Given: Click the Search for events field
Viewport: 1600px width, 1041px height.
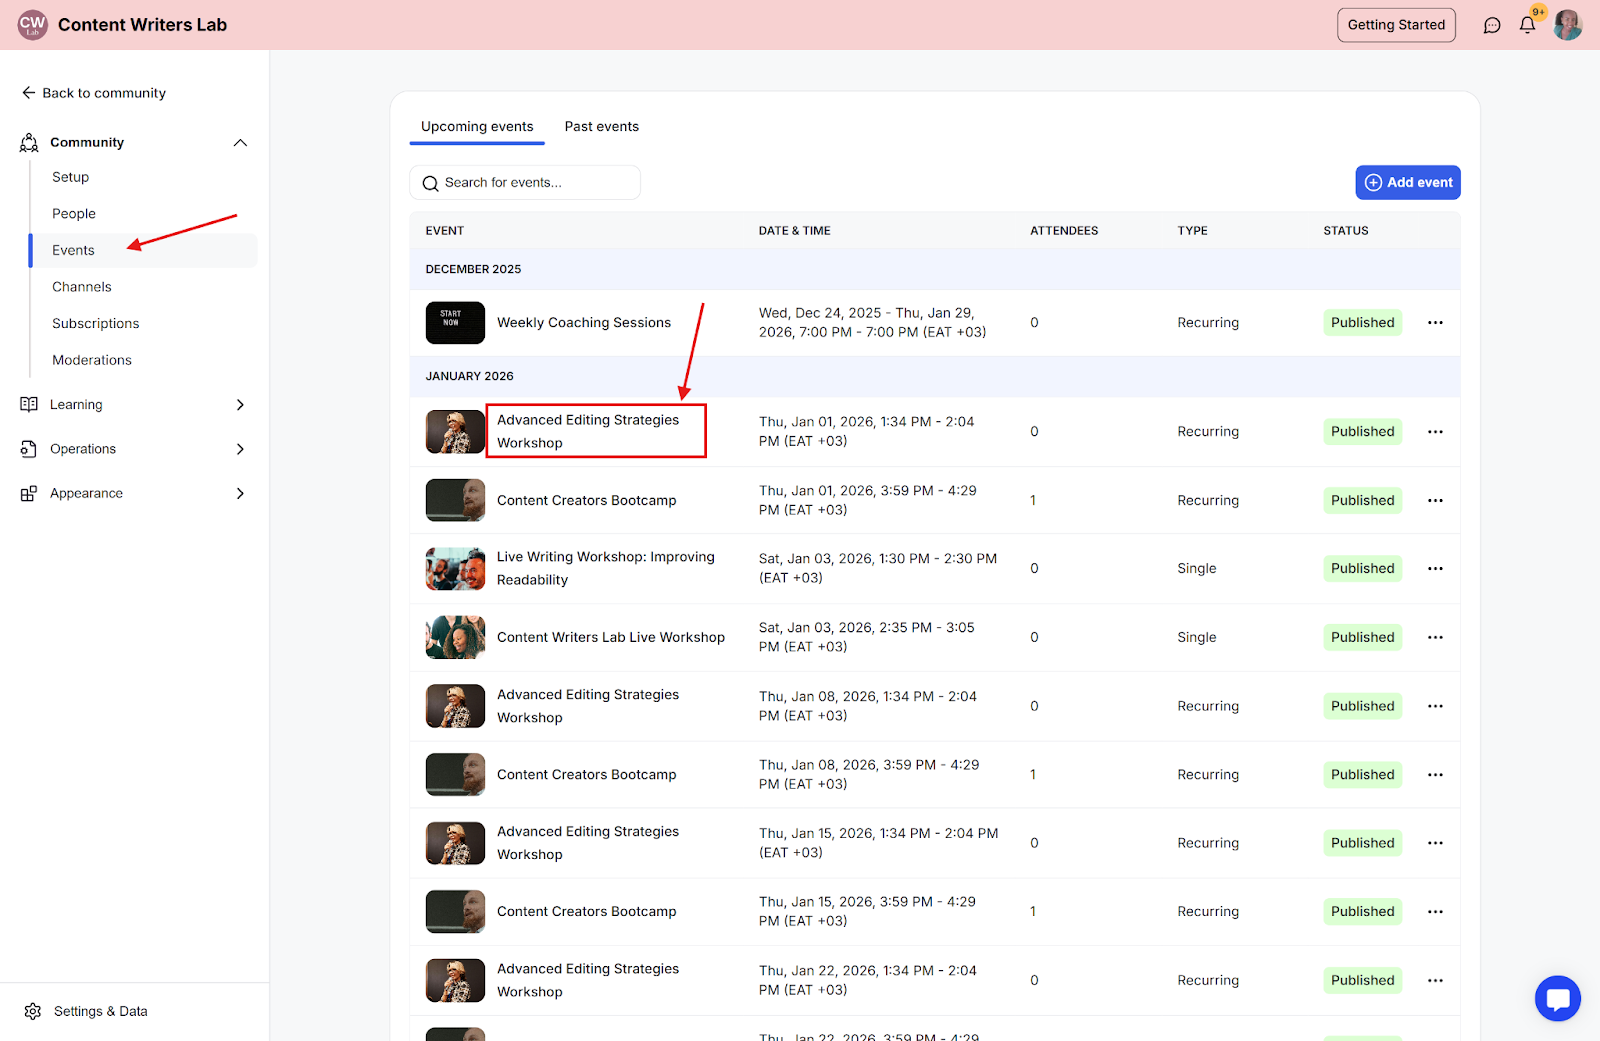Looking at the screenshot, I should (x=525, y=183).
